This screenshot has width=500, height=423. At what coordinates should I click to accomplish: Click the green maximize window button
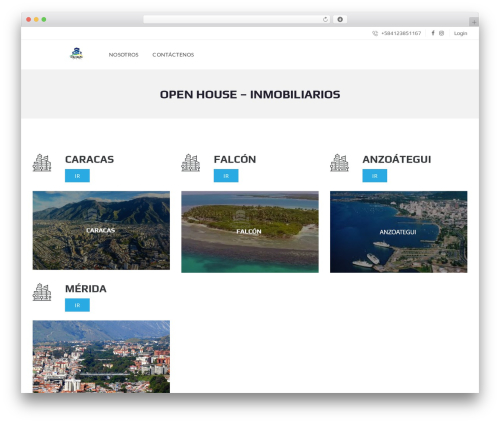[44, 19]
